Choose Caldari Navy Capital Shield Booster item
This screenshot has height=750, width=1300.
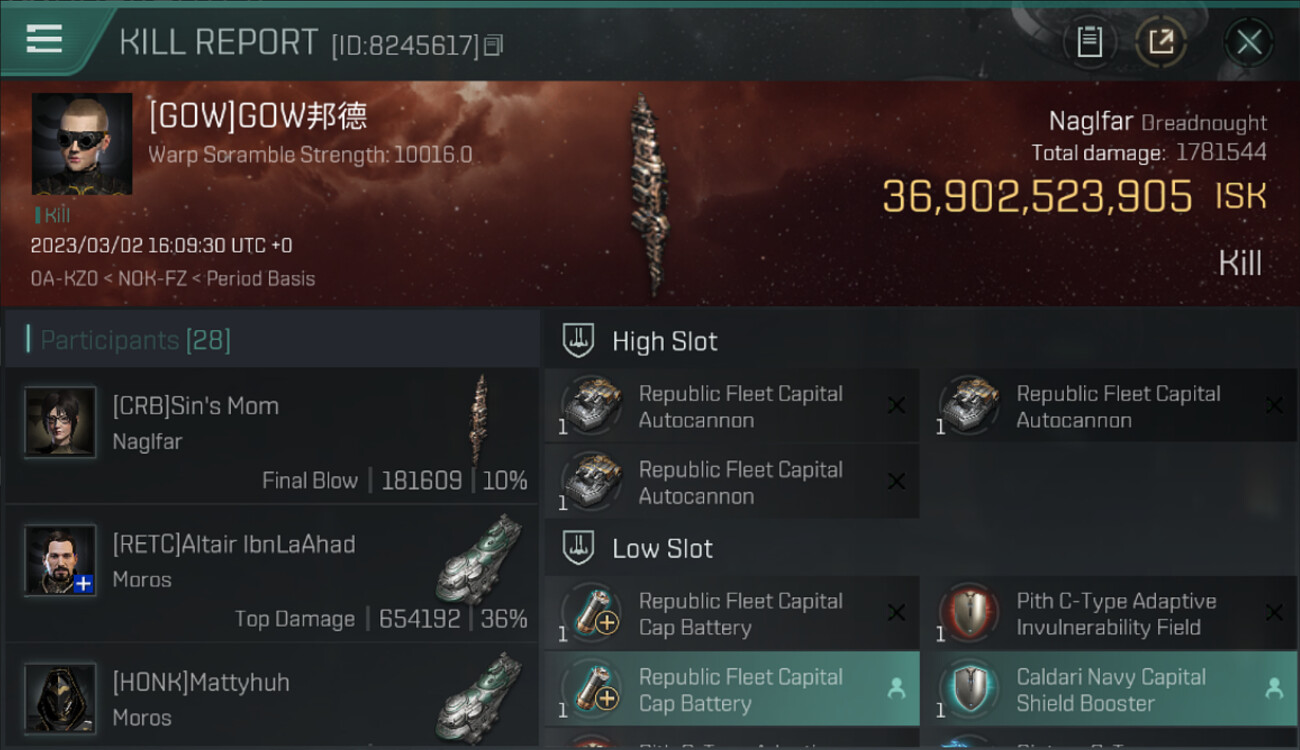coord(1109,689)
